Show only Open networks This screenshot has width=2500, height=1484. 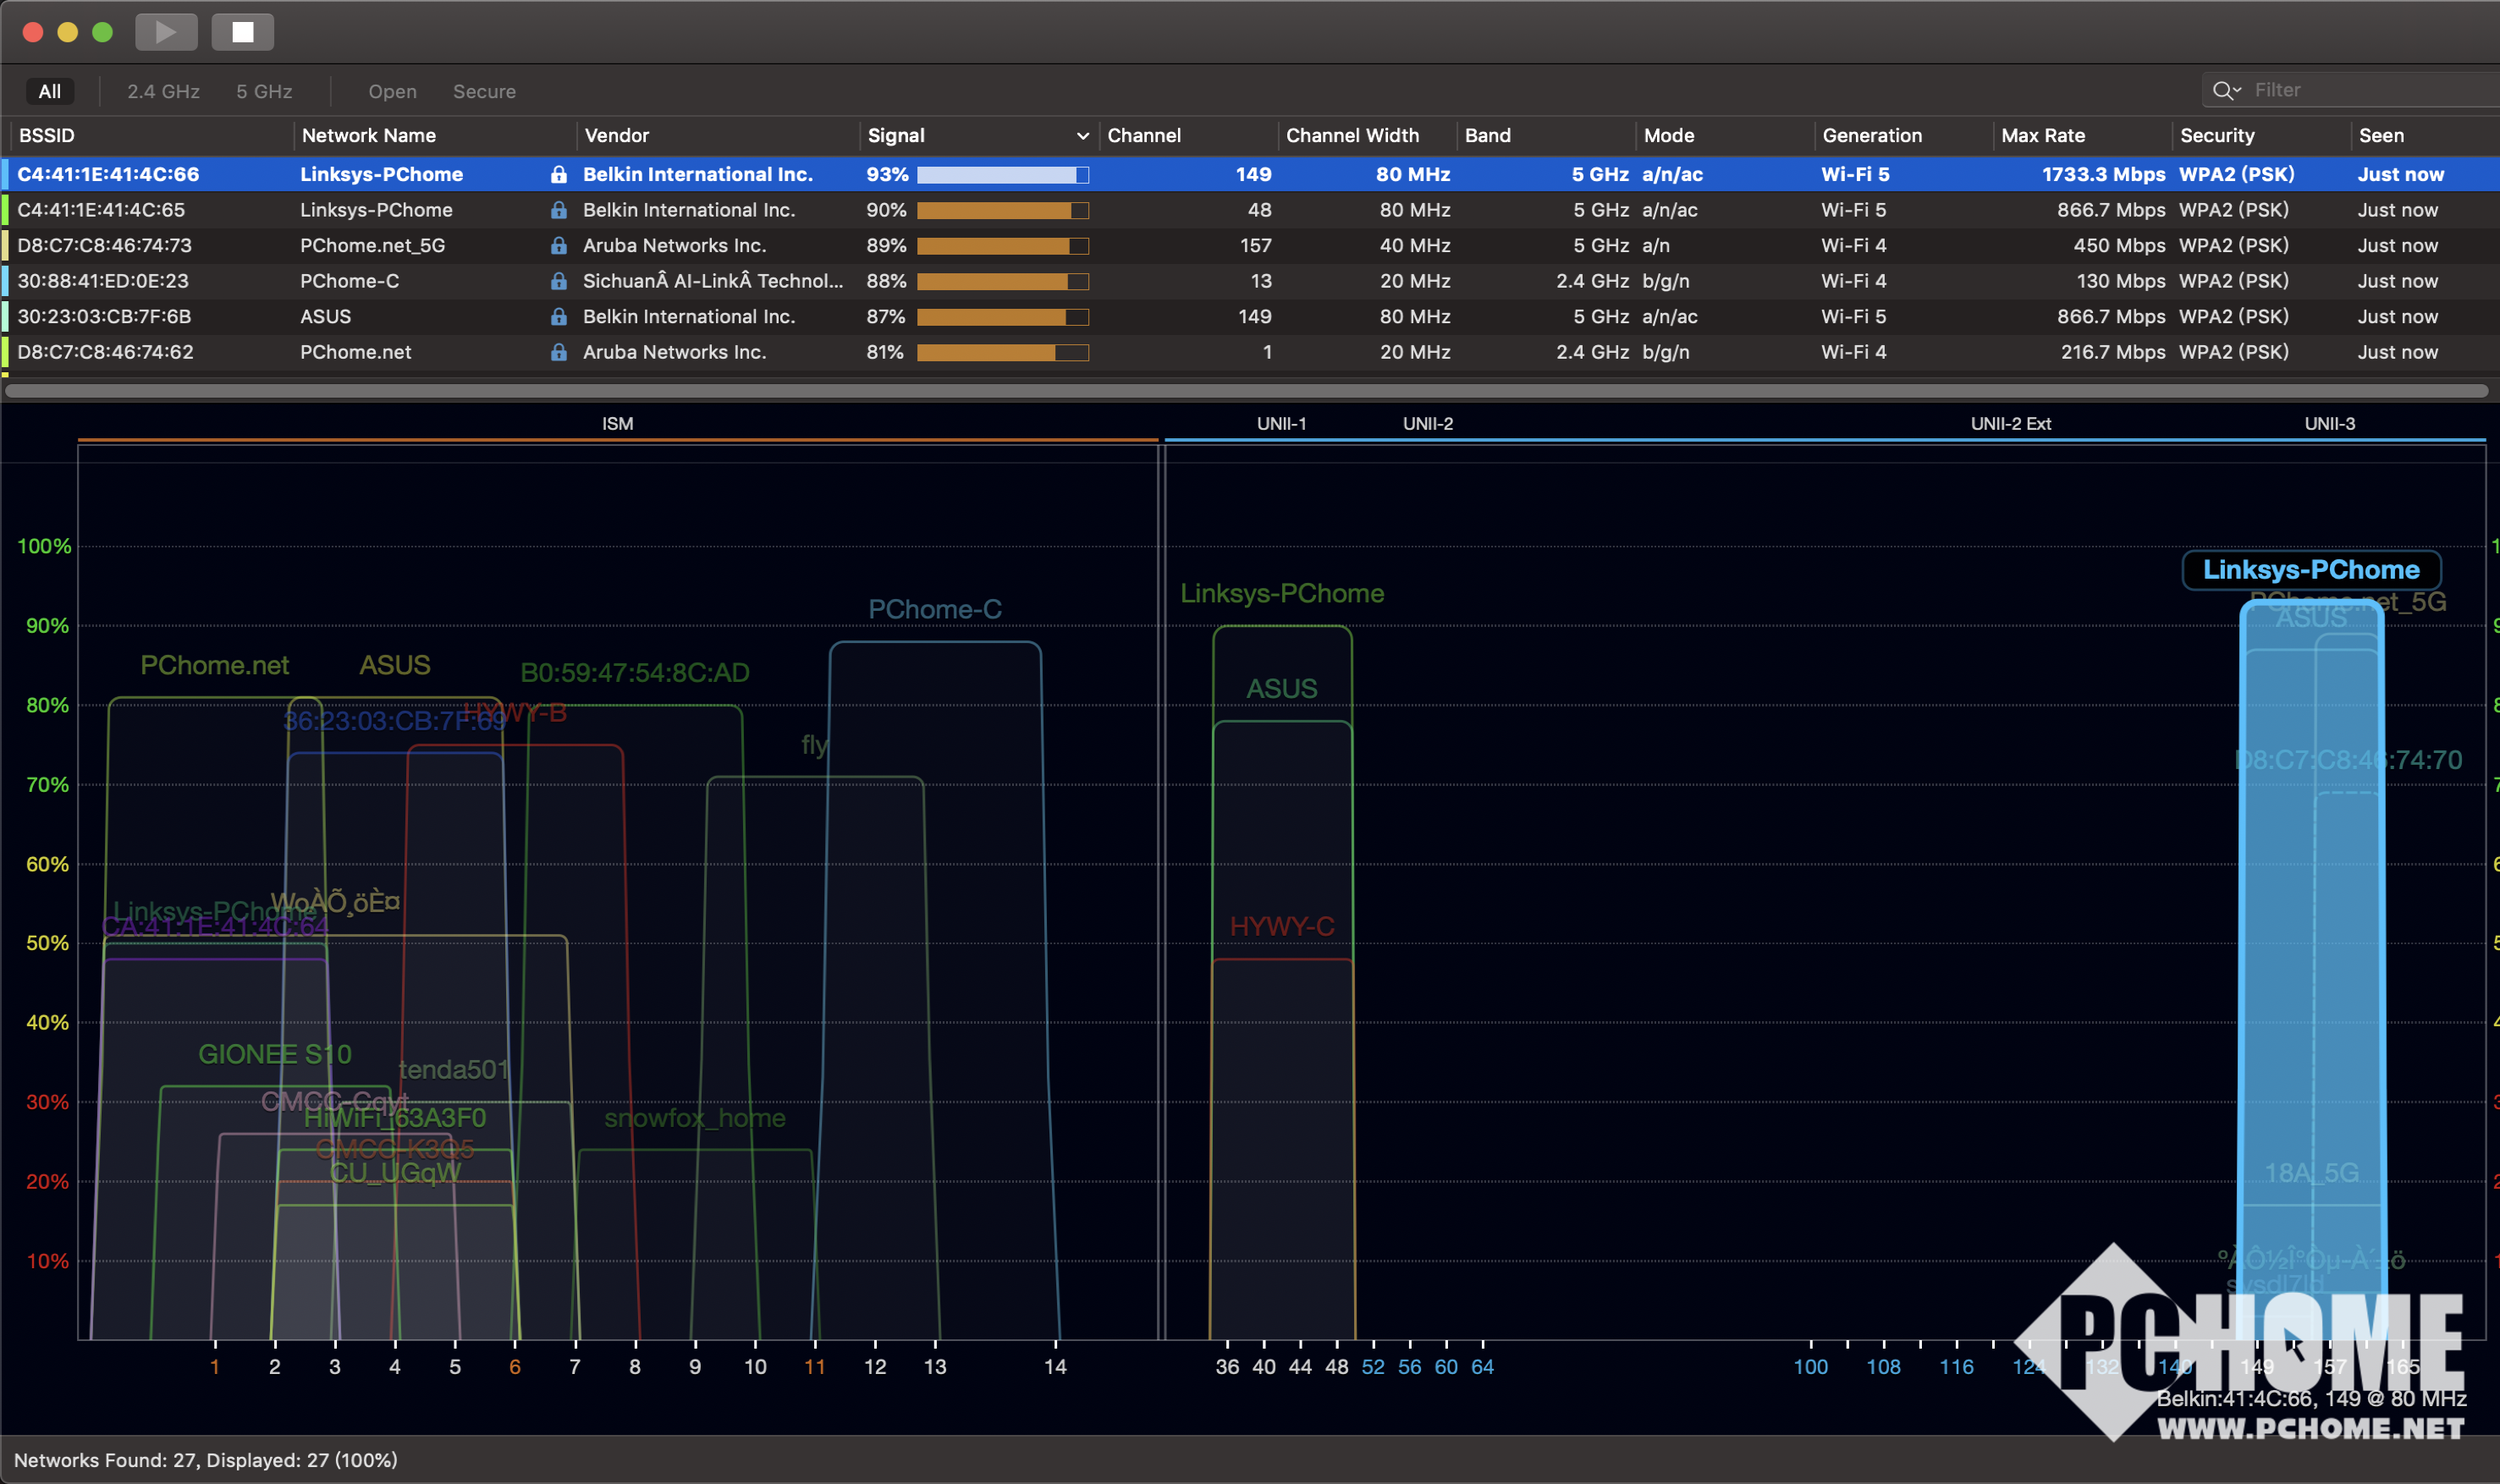pos(392,91)
